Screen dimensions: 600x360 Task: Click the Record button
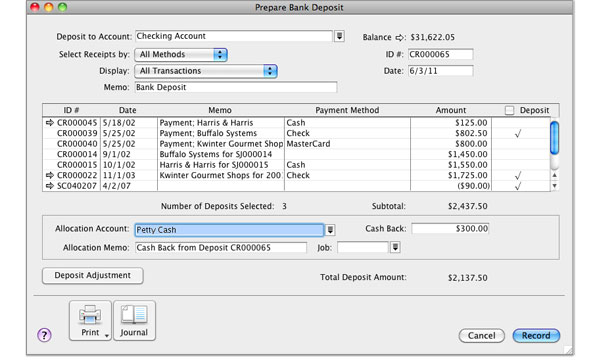[x=536, y=336]
